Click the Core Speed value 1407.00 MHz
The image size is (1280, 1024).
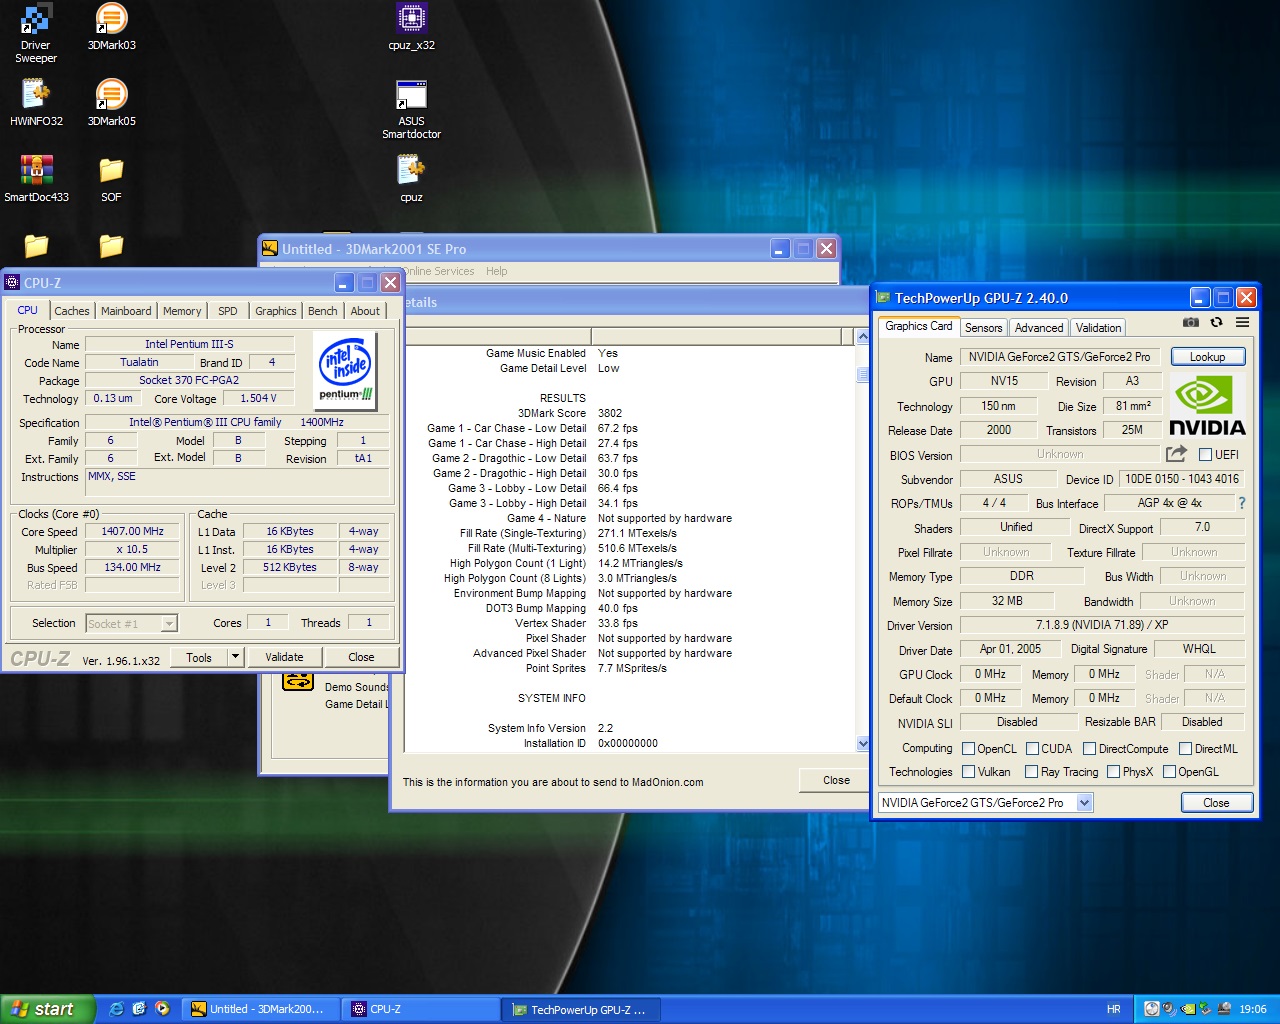pos(132,531)
